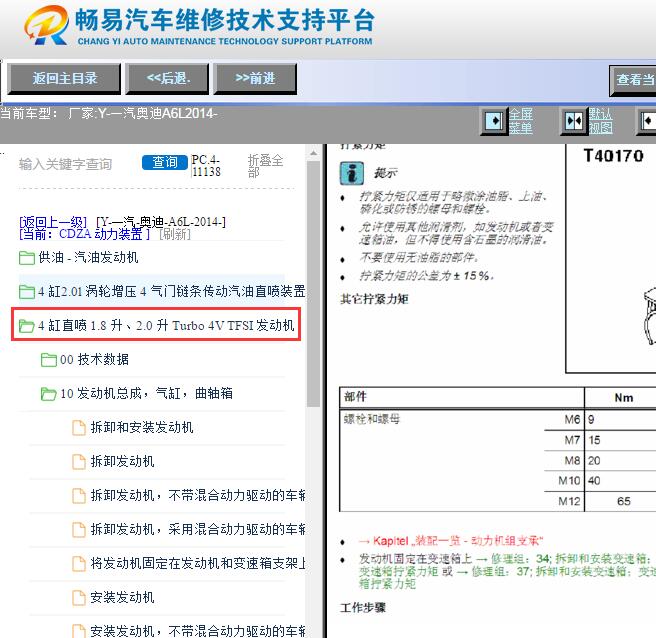Image resolution: width=656 pixels, height=638 pixels.
Task: Click document icon of 拆卸发动机
Action: 79,461
